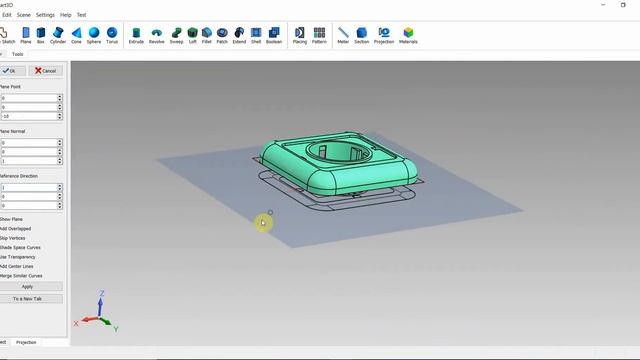This screenshot has width=640, height=360.
Task: Open the Projection tool in toolbar
Action: coord(384,35)
